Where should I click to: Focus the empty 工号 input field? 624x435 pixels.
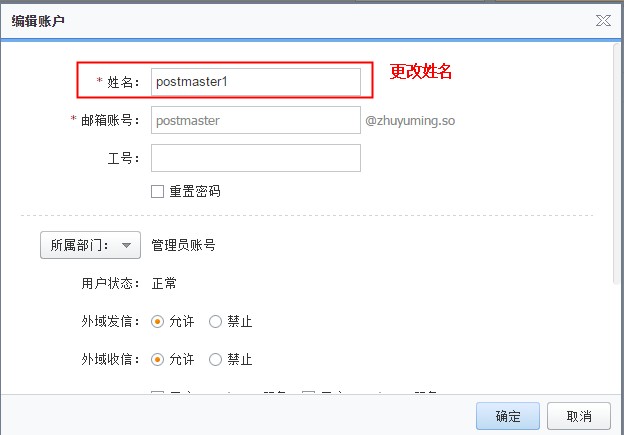255,158
